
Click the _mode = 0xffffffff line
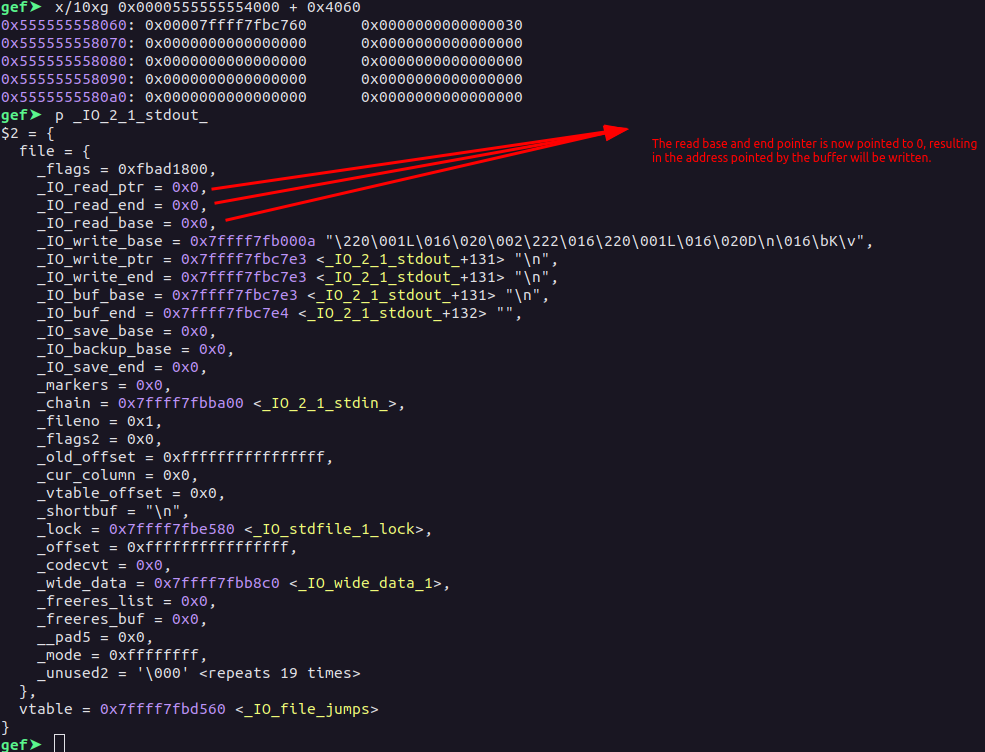[x=122, y=656]
